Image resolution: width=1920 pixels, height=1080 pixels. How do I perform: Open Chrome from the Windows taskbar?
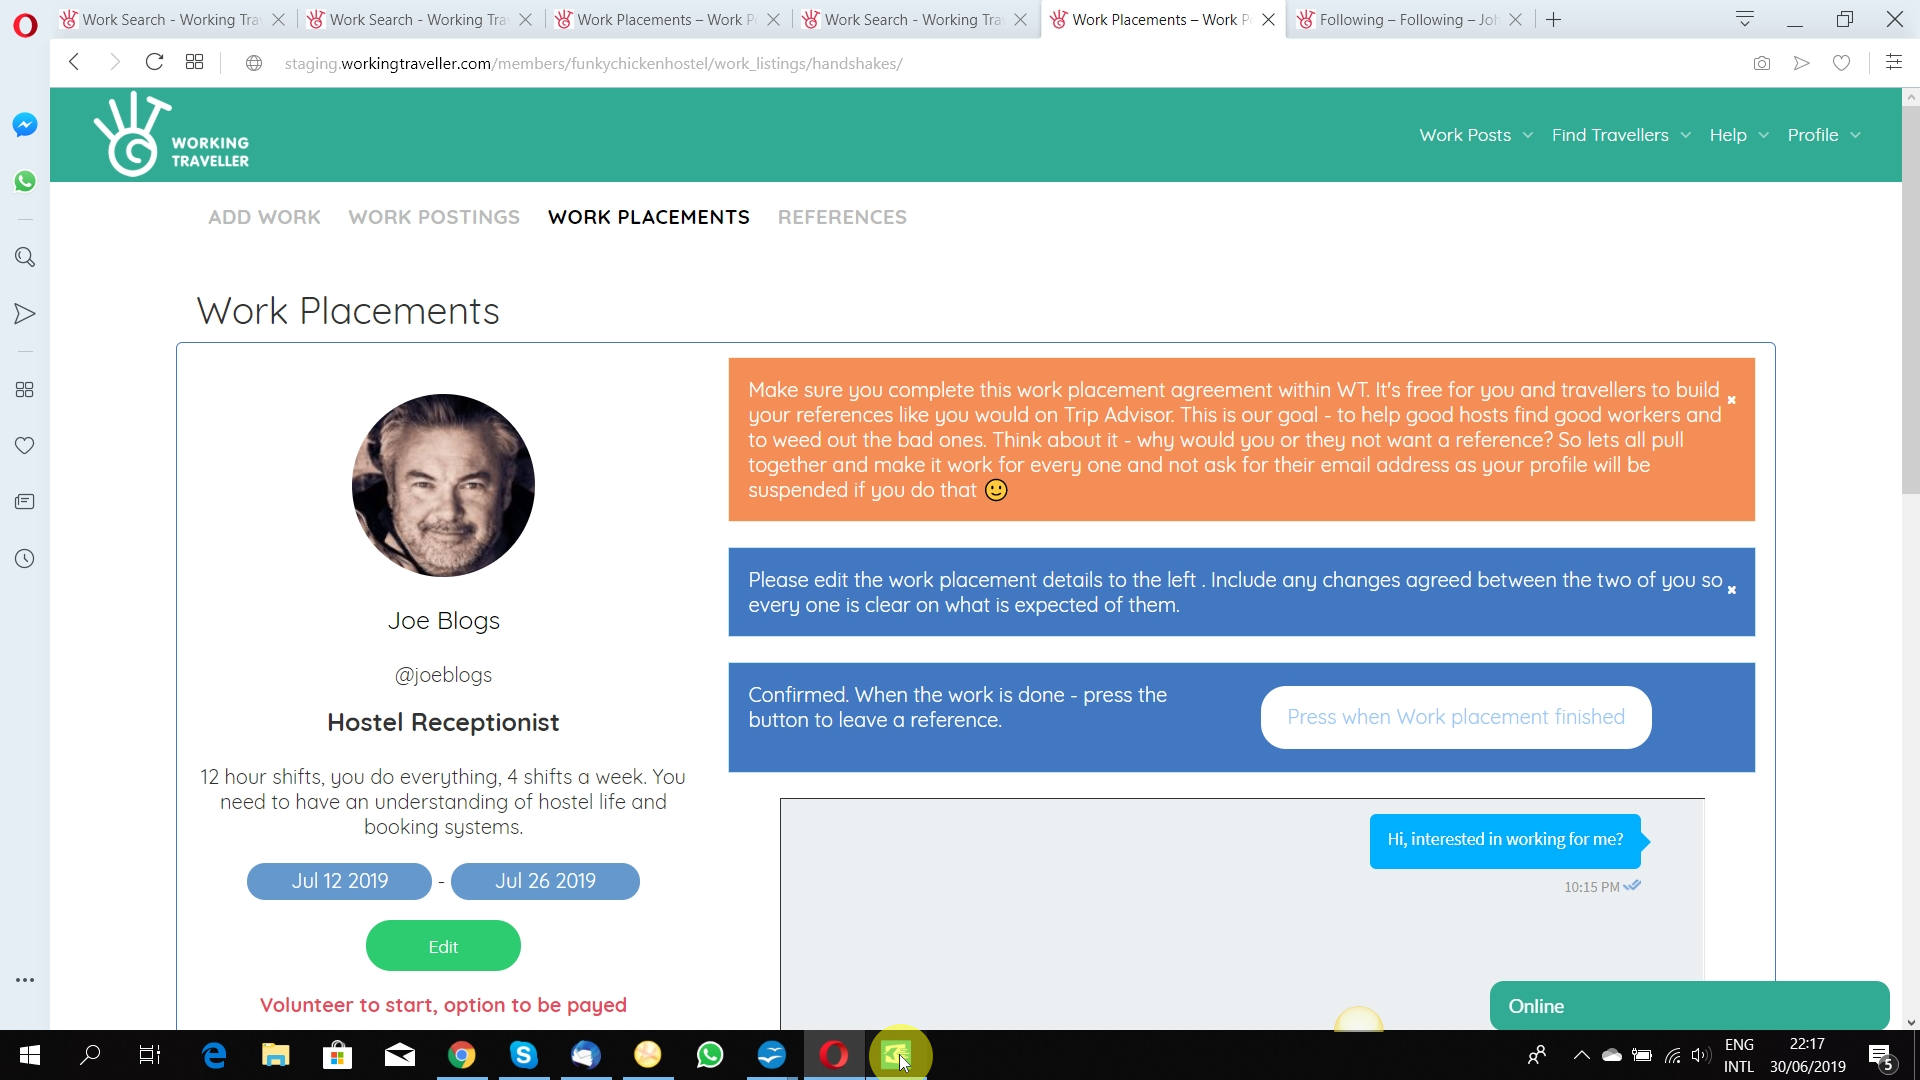coord(461,1055)
